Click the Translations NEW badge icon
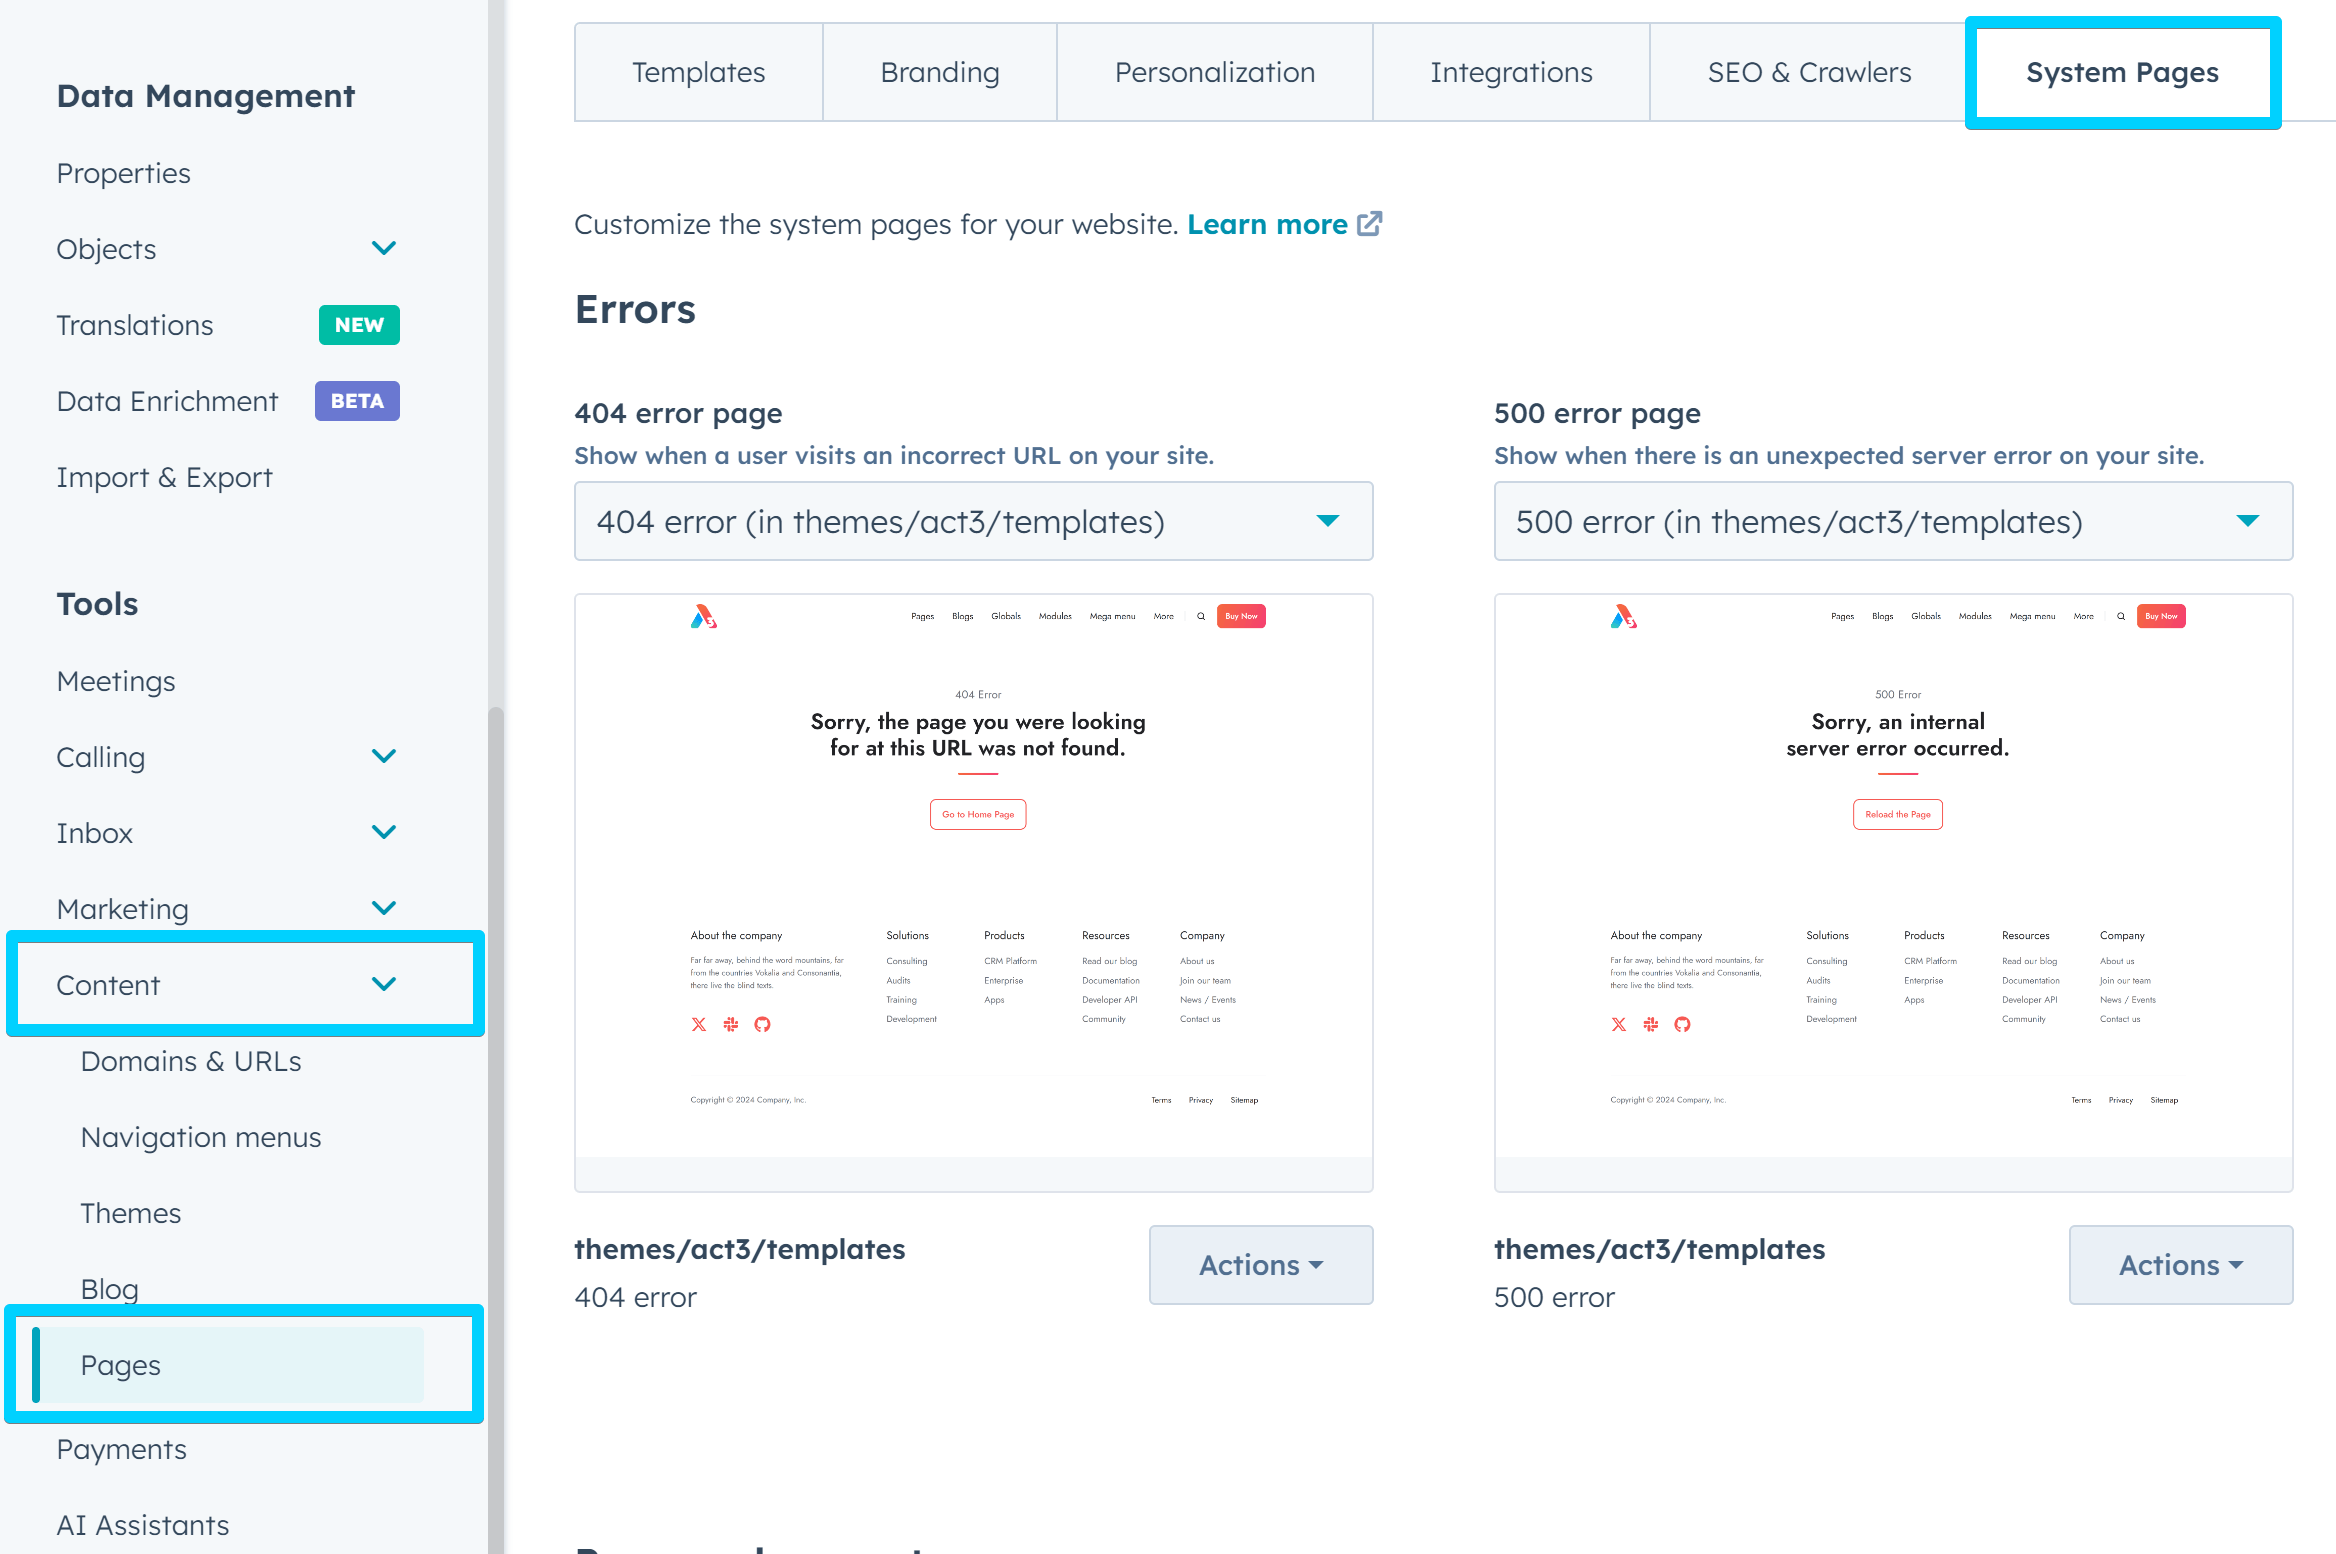Viewport: 2336px width, 1554px height. click(x=354, y=324)
